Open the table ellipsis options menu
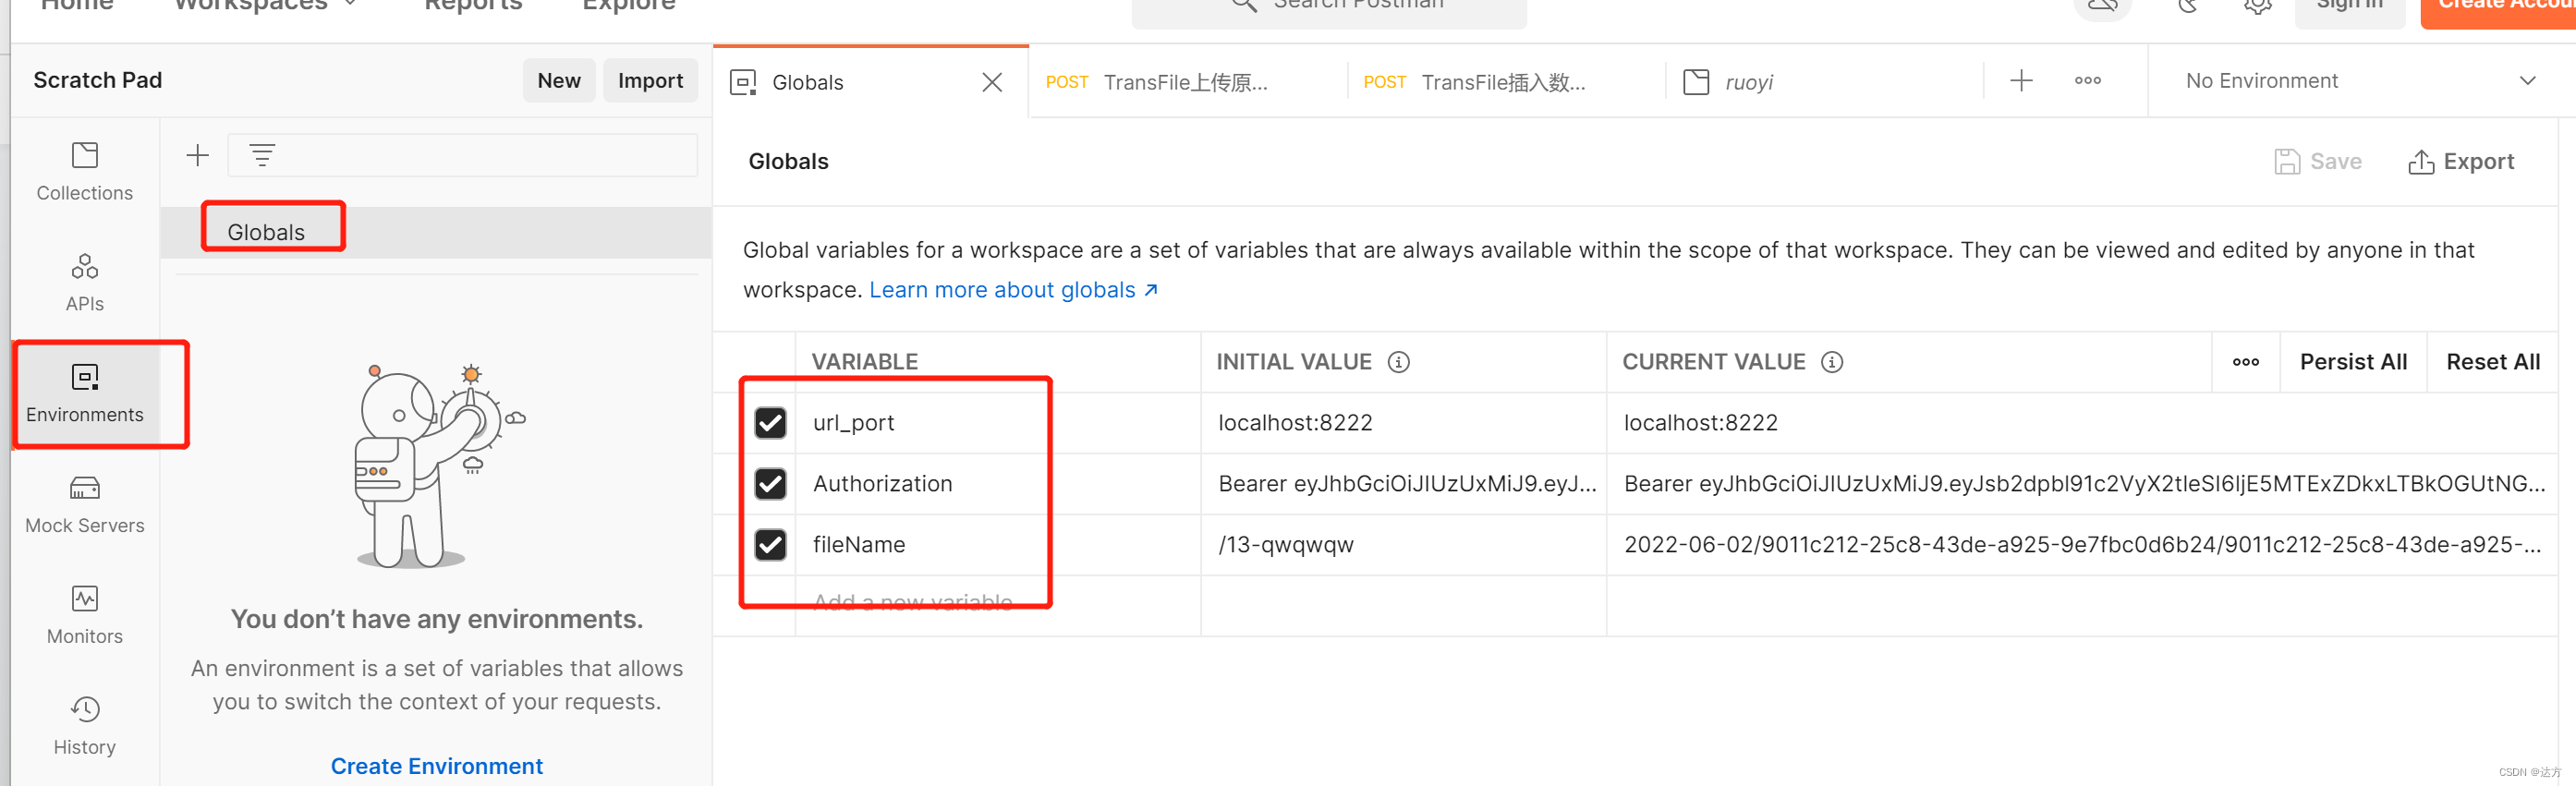 2245,362
